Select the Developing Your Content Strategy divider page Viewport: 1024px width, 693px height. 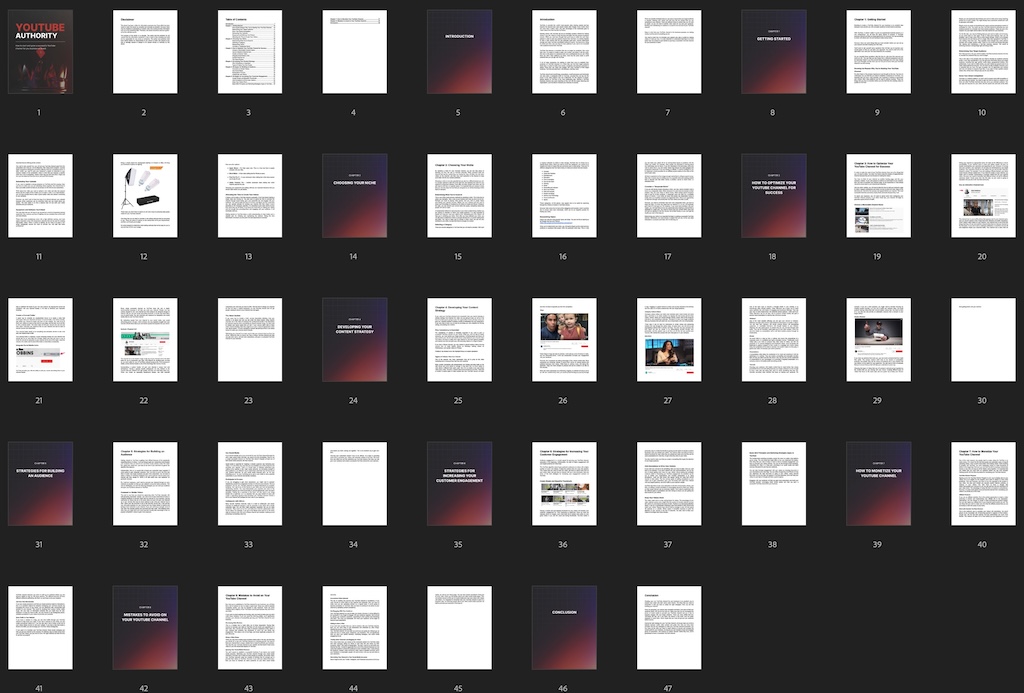click(354, 339)
